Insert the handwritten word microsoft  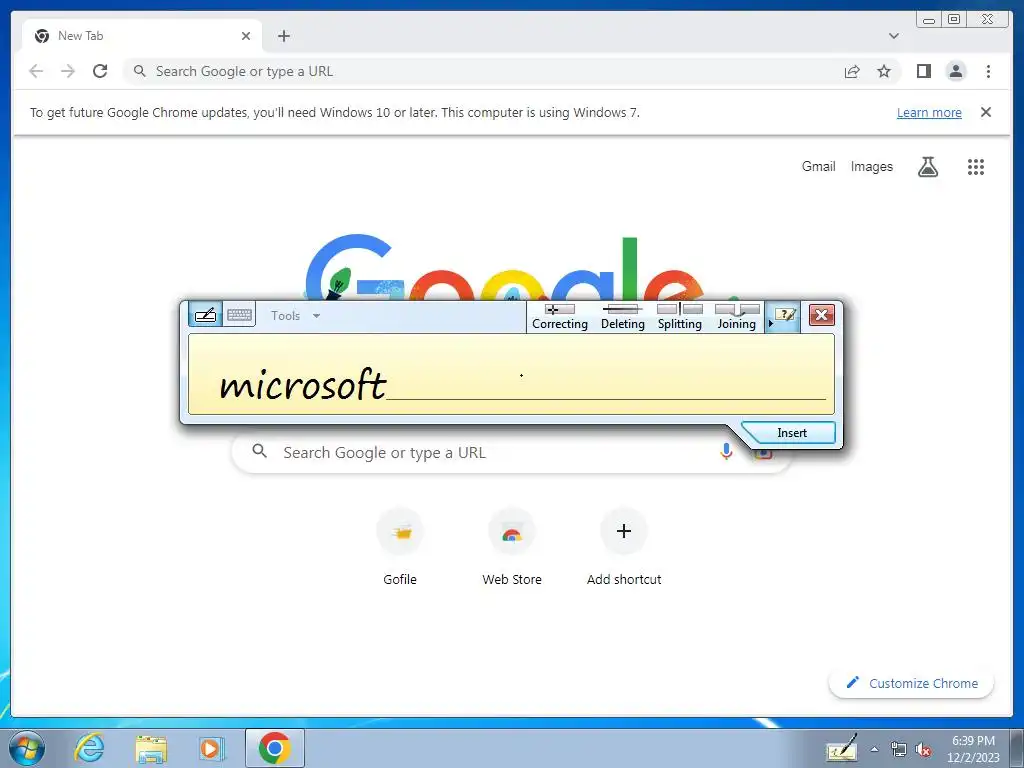(x=790, y=433)
